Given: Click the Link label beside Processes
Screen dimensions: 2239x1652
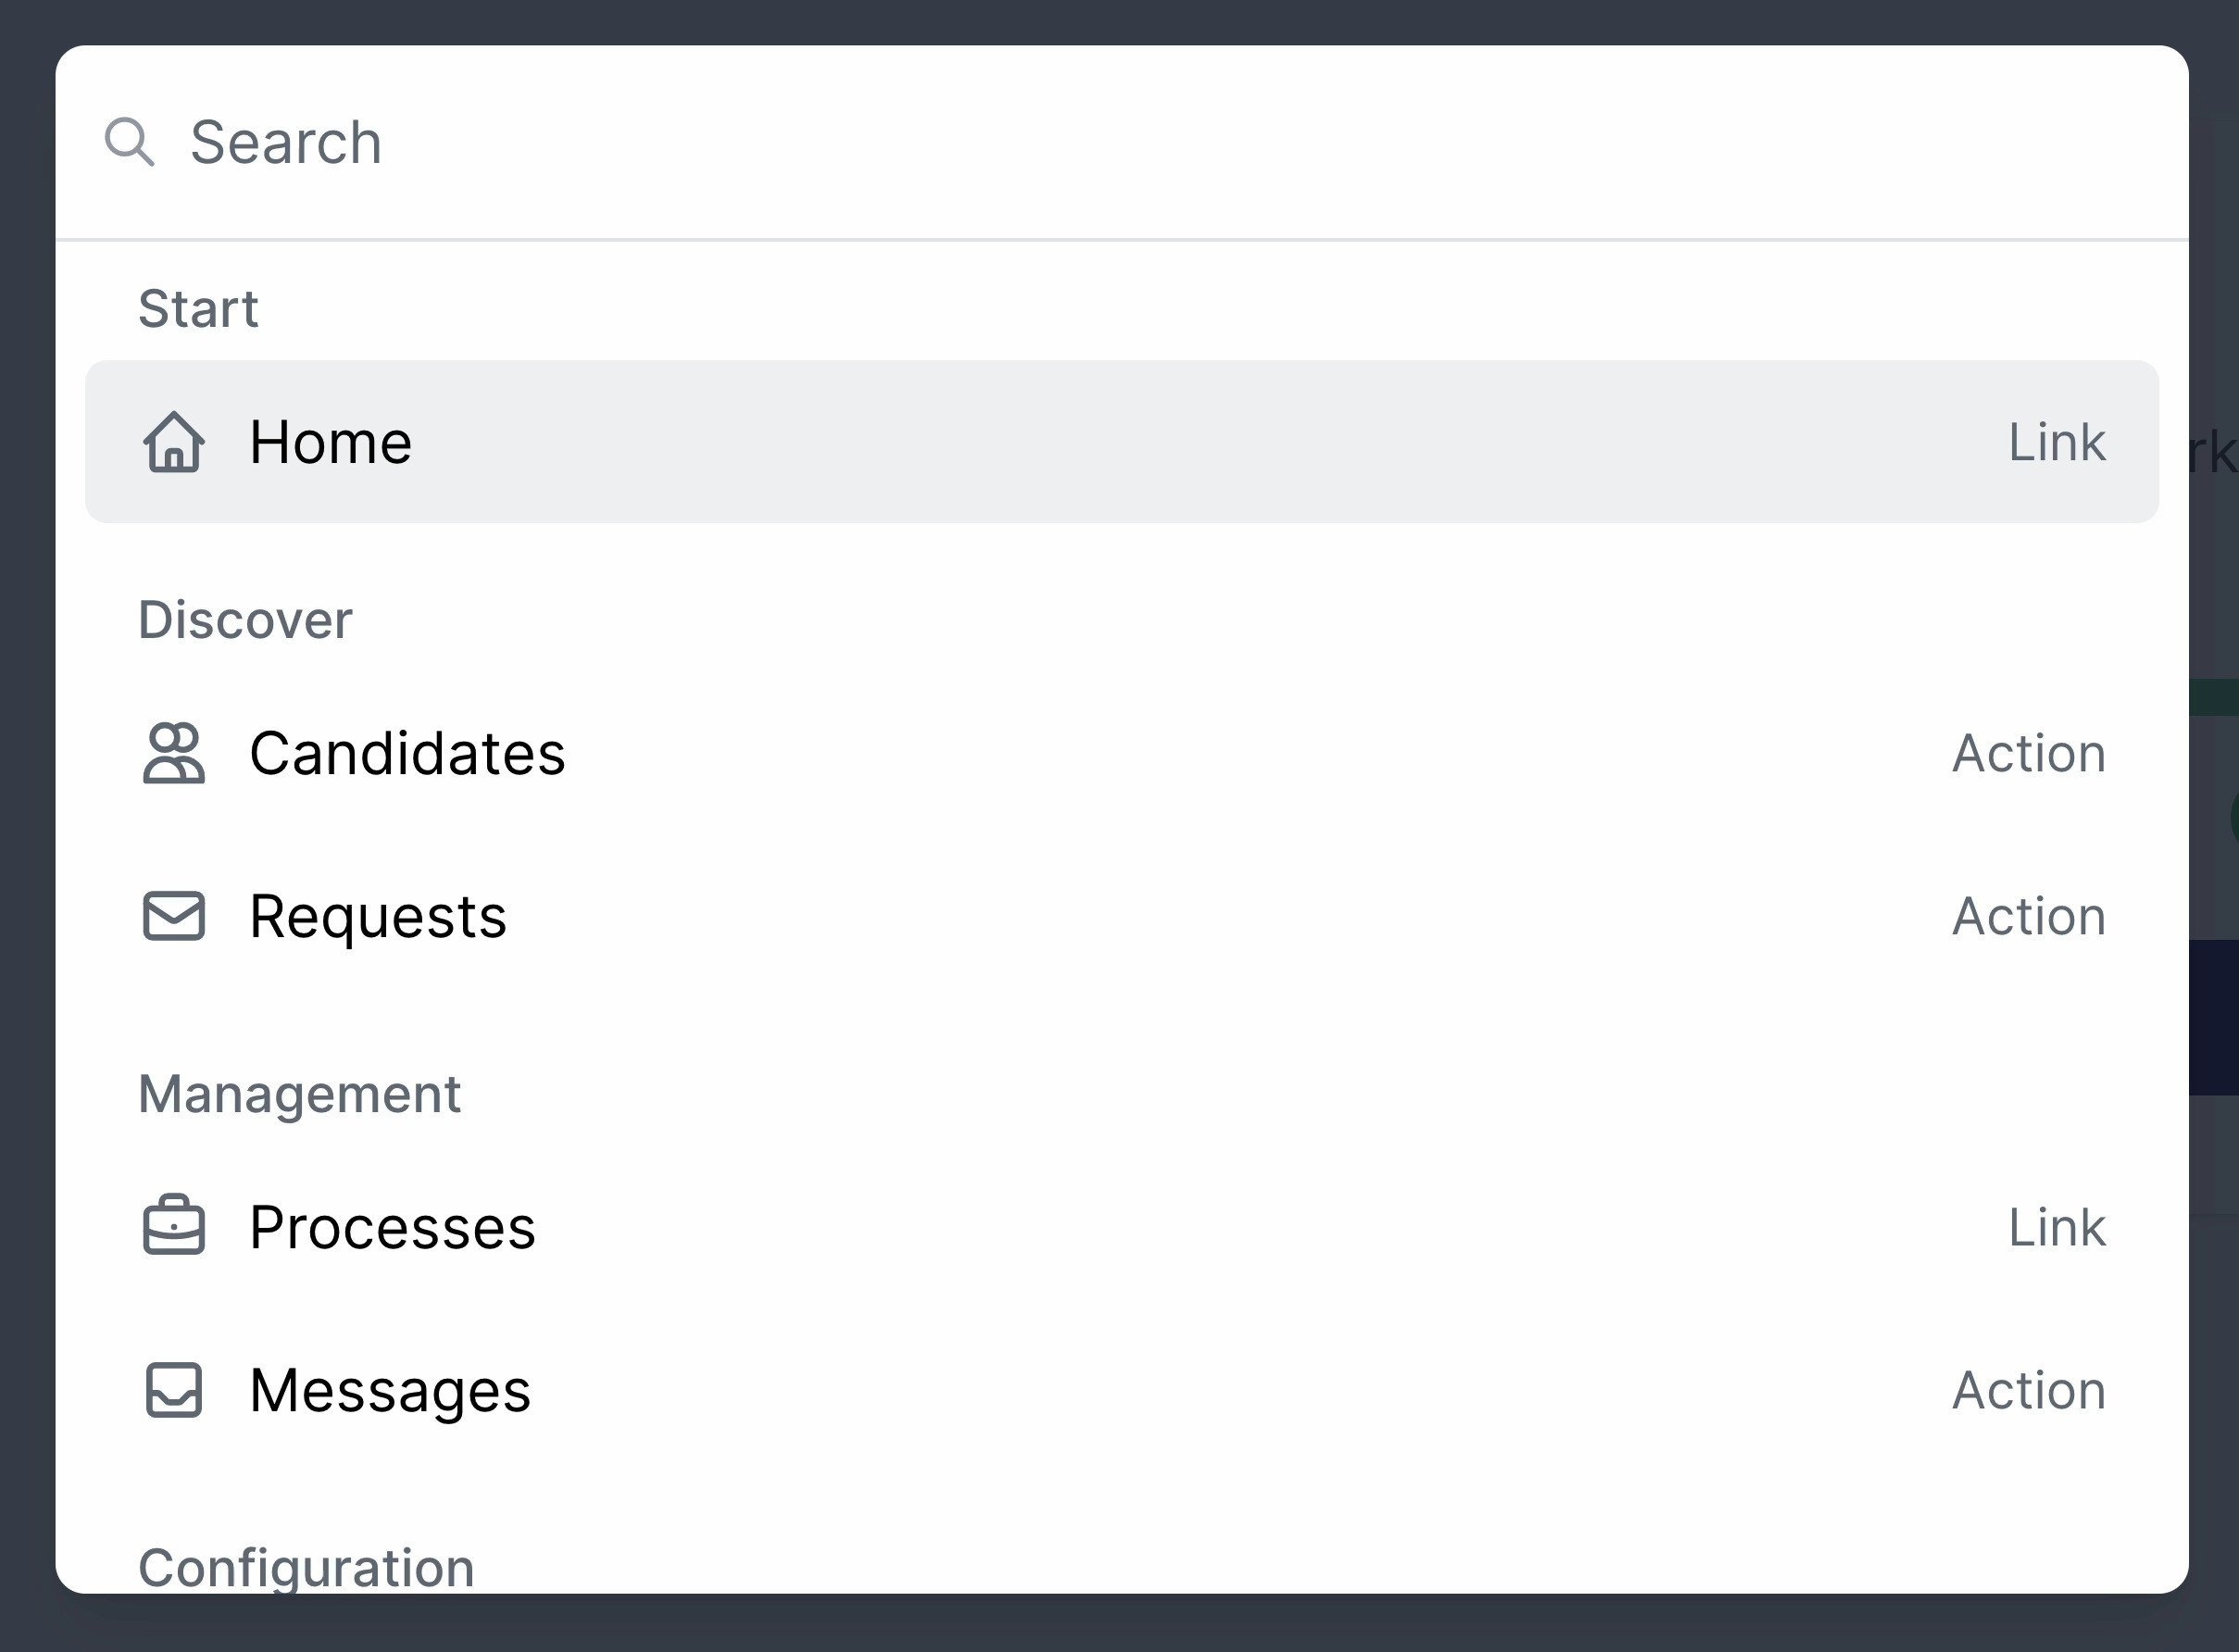Looking at the screenshot, I should pos(2057,1227).
